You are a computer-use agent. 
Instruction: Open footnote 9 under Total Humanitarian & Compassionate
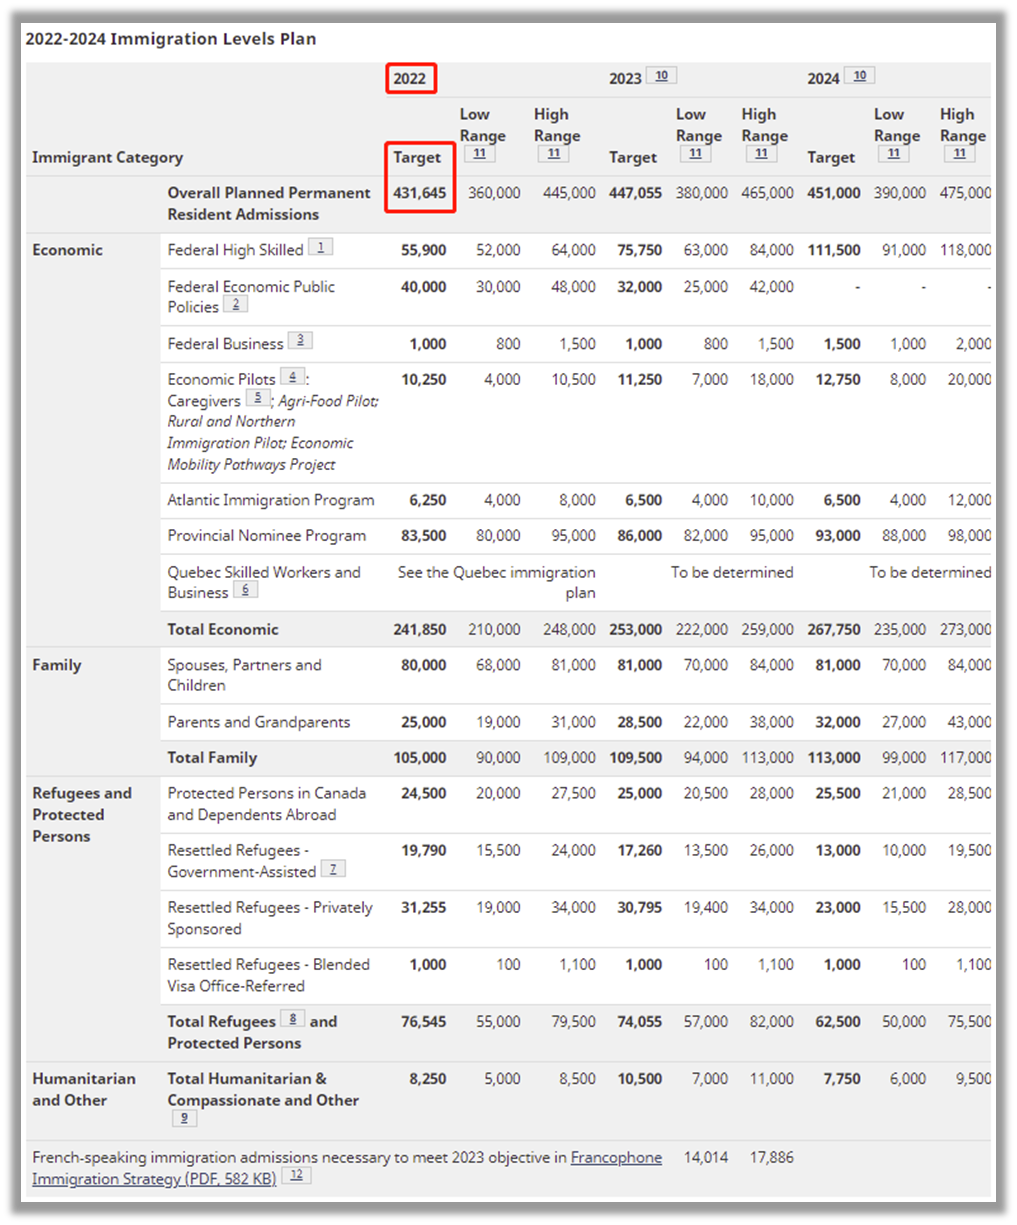184,1119
